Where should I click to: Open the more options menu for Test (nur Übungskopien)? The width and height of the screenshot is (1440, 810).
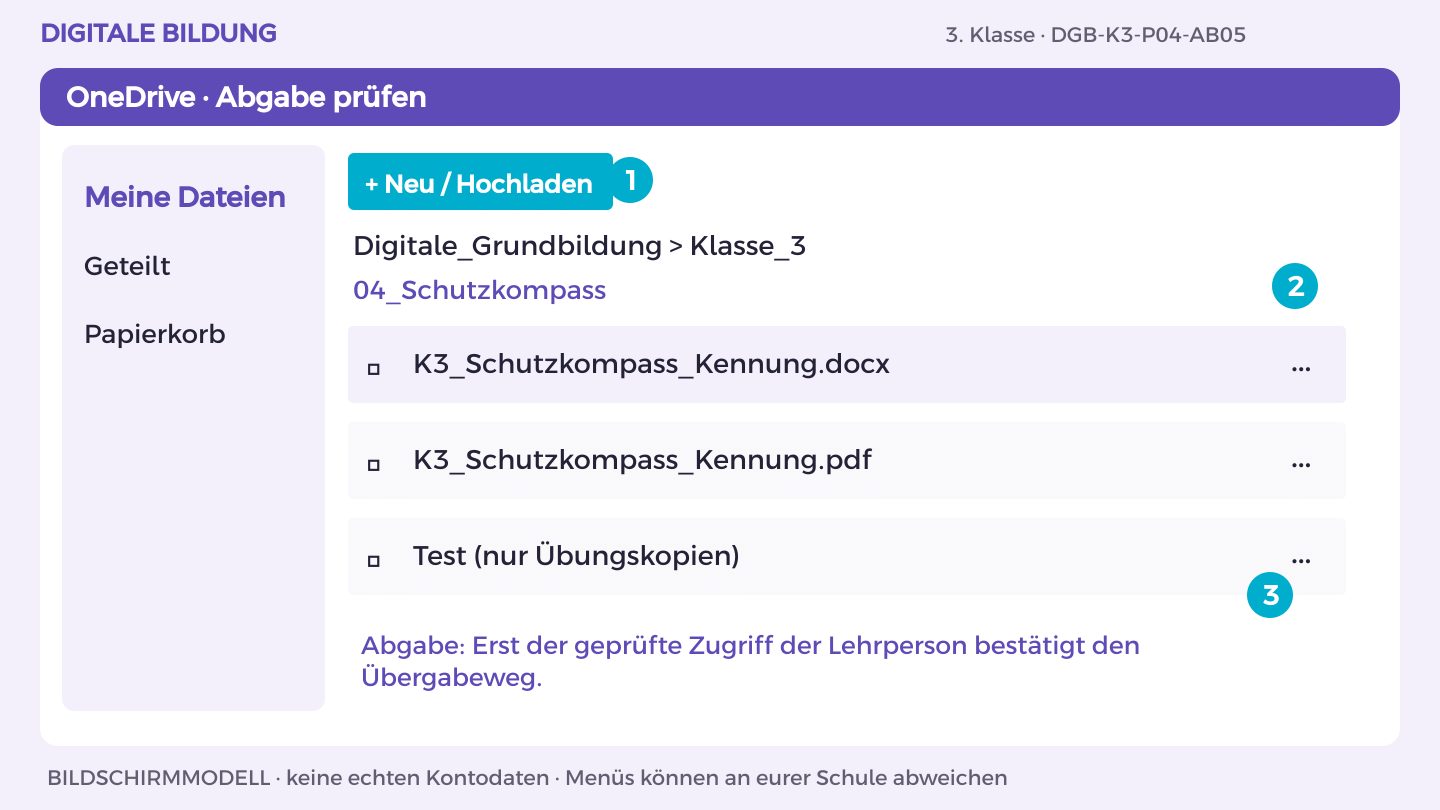(1300, 560)
